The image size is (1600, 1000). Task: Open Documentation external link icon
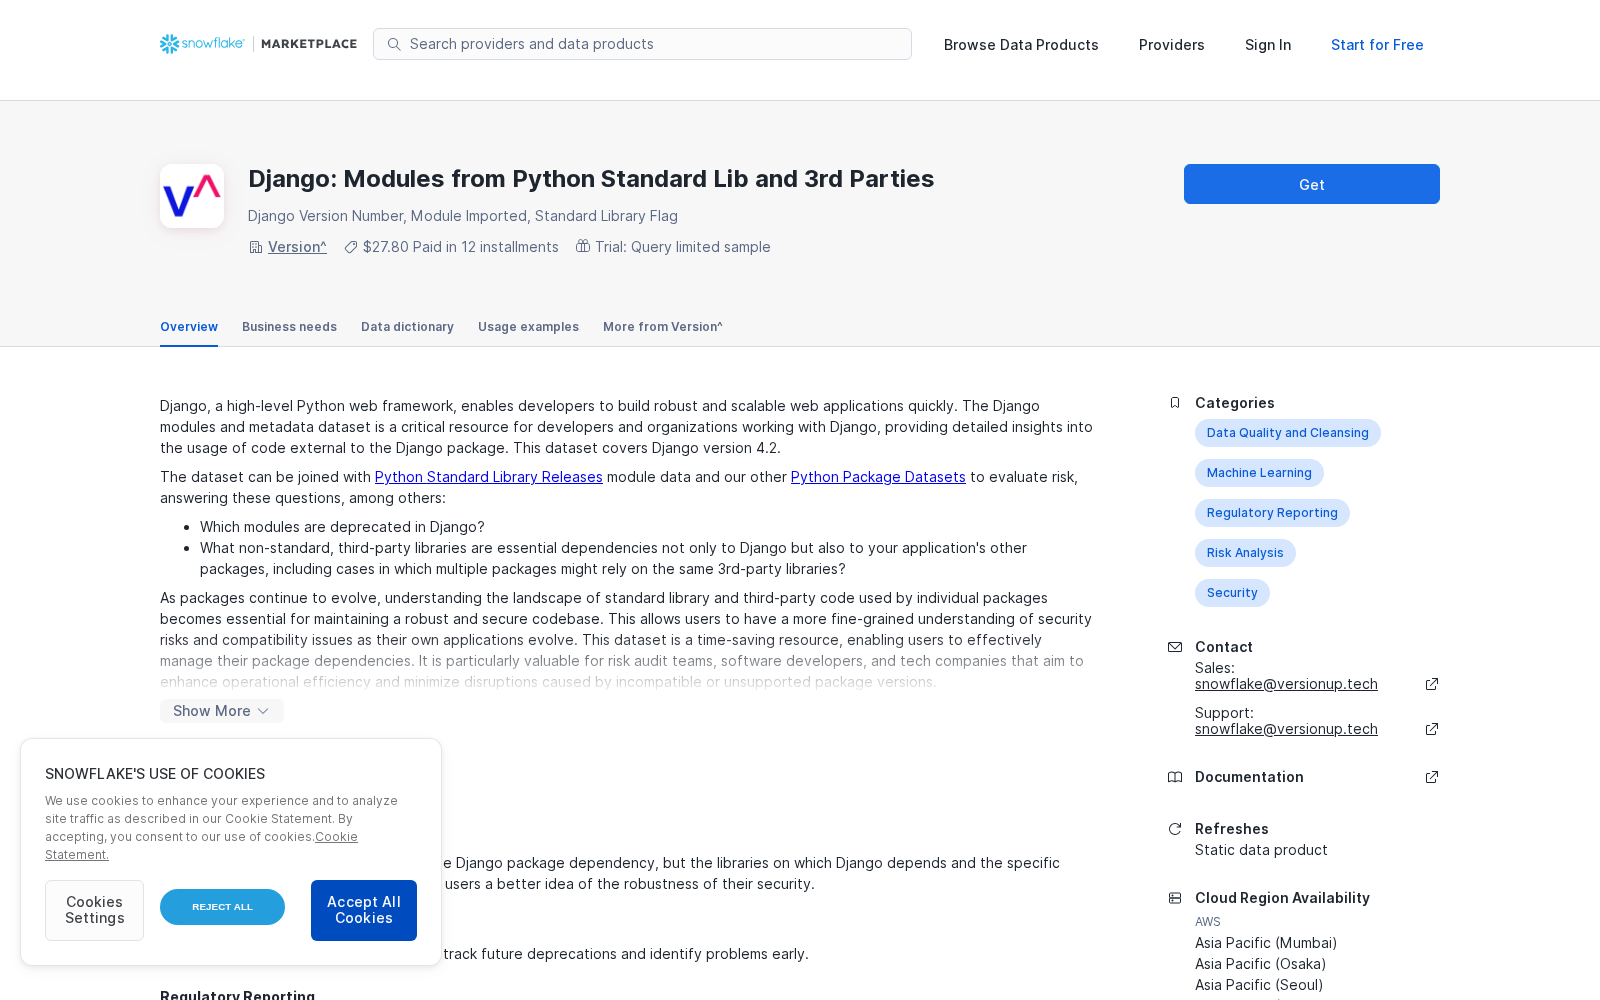coord(1432,777)
